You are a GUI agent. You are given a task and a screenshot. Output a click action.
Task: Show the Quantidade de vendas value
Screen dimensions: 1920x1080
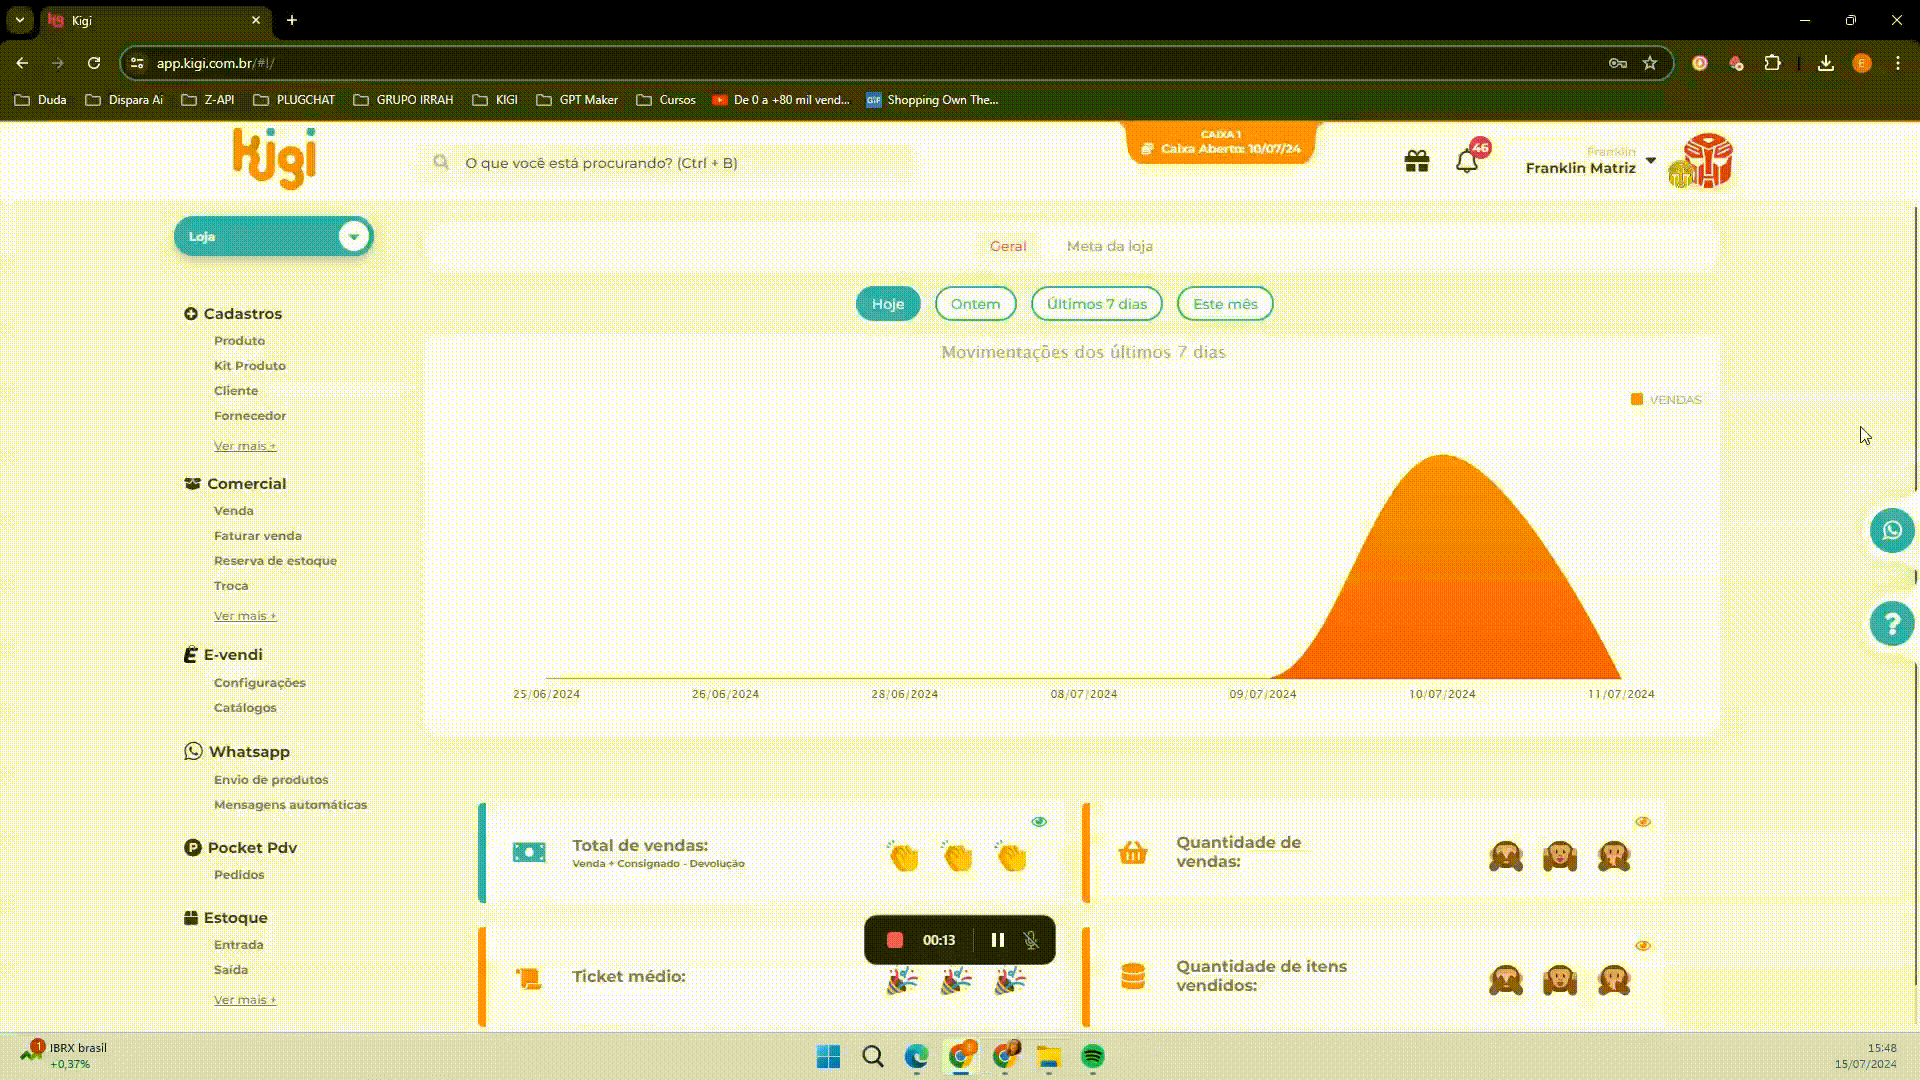(x=1643, y=822)
